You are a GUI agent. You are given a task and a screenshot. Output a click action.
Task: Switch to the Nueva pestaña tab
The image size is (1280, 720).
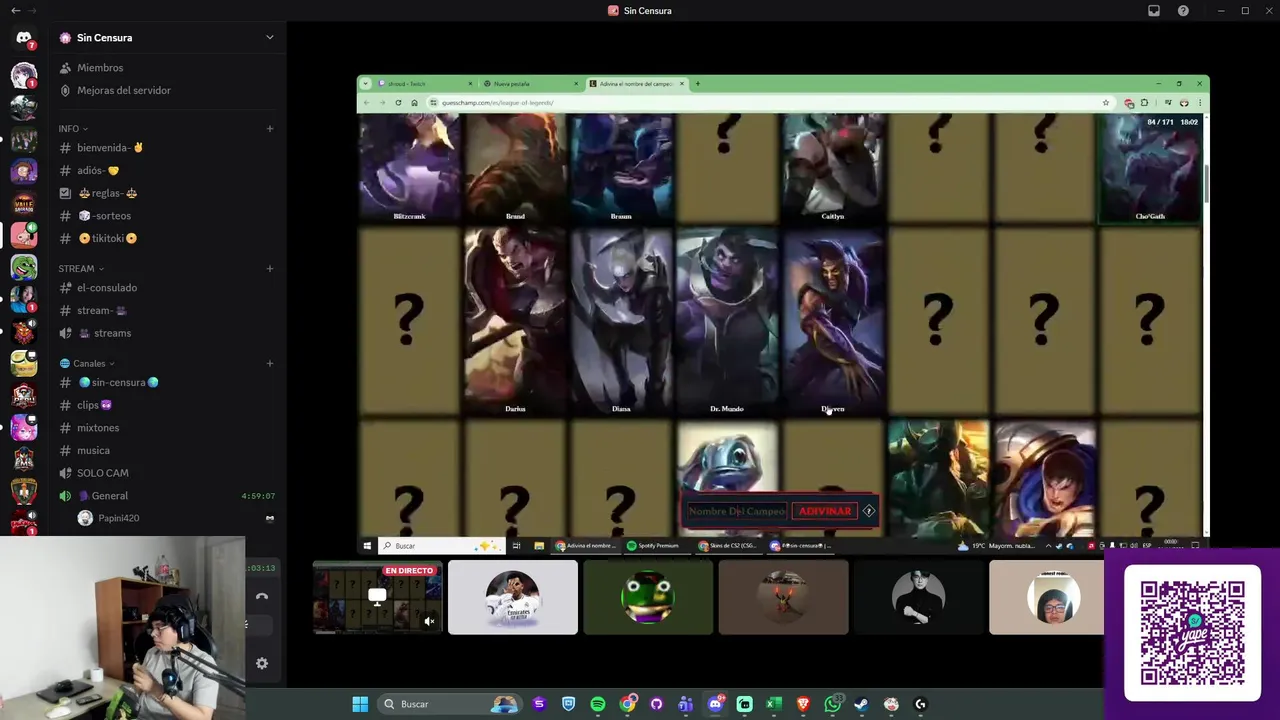530,84
